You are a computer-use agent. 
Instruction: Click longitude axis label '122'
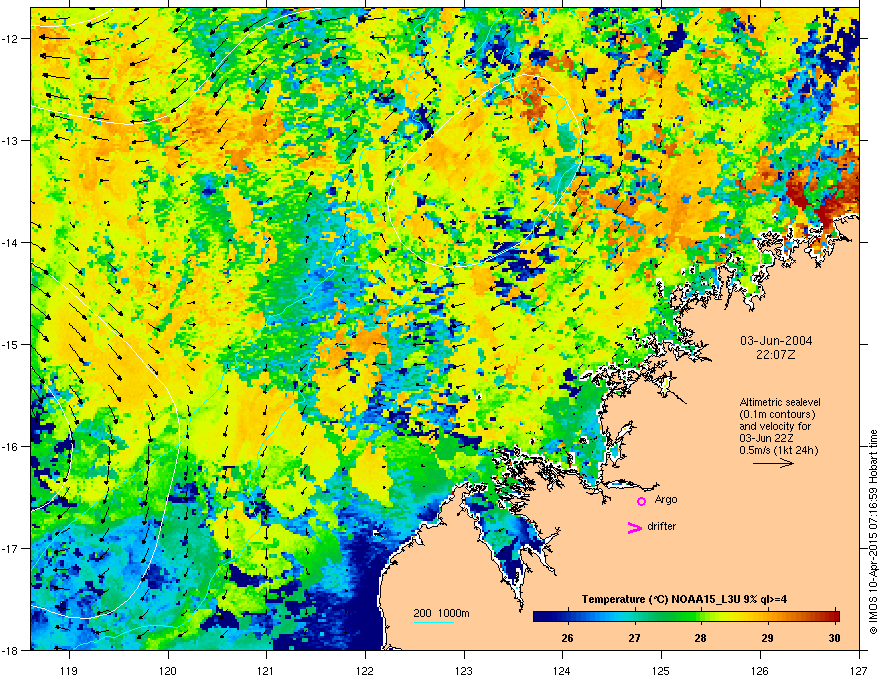tap(365, 670)
